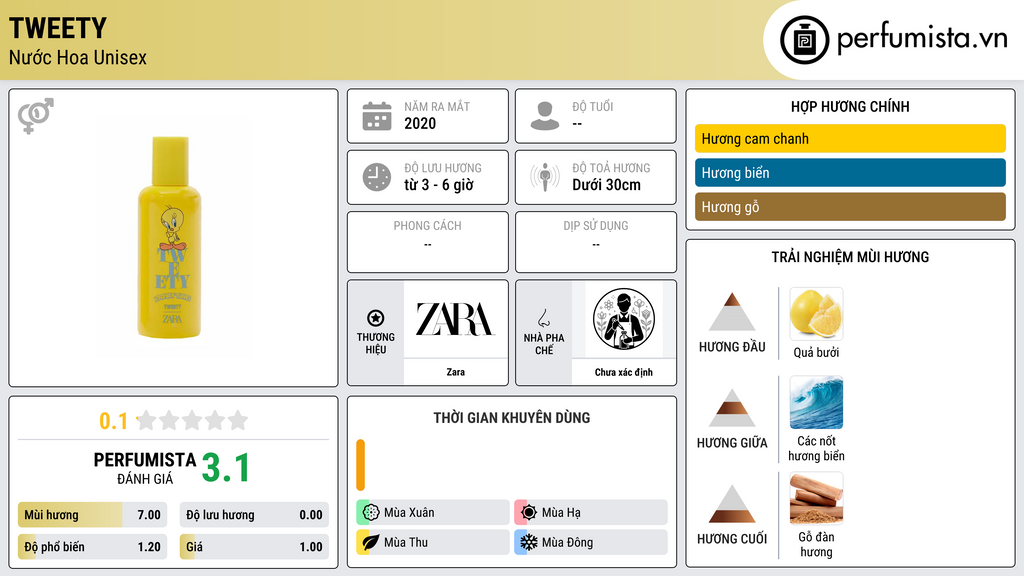Select the Hương biển blue bar
The image size is (1024, 576).
coord(850,172)
